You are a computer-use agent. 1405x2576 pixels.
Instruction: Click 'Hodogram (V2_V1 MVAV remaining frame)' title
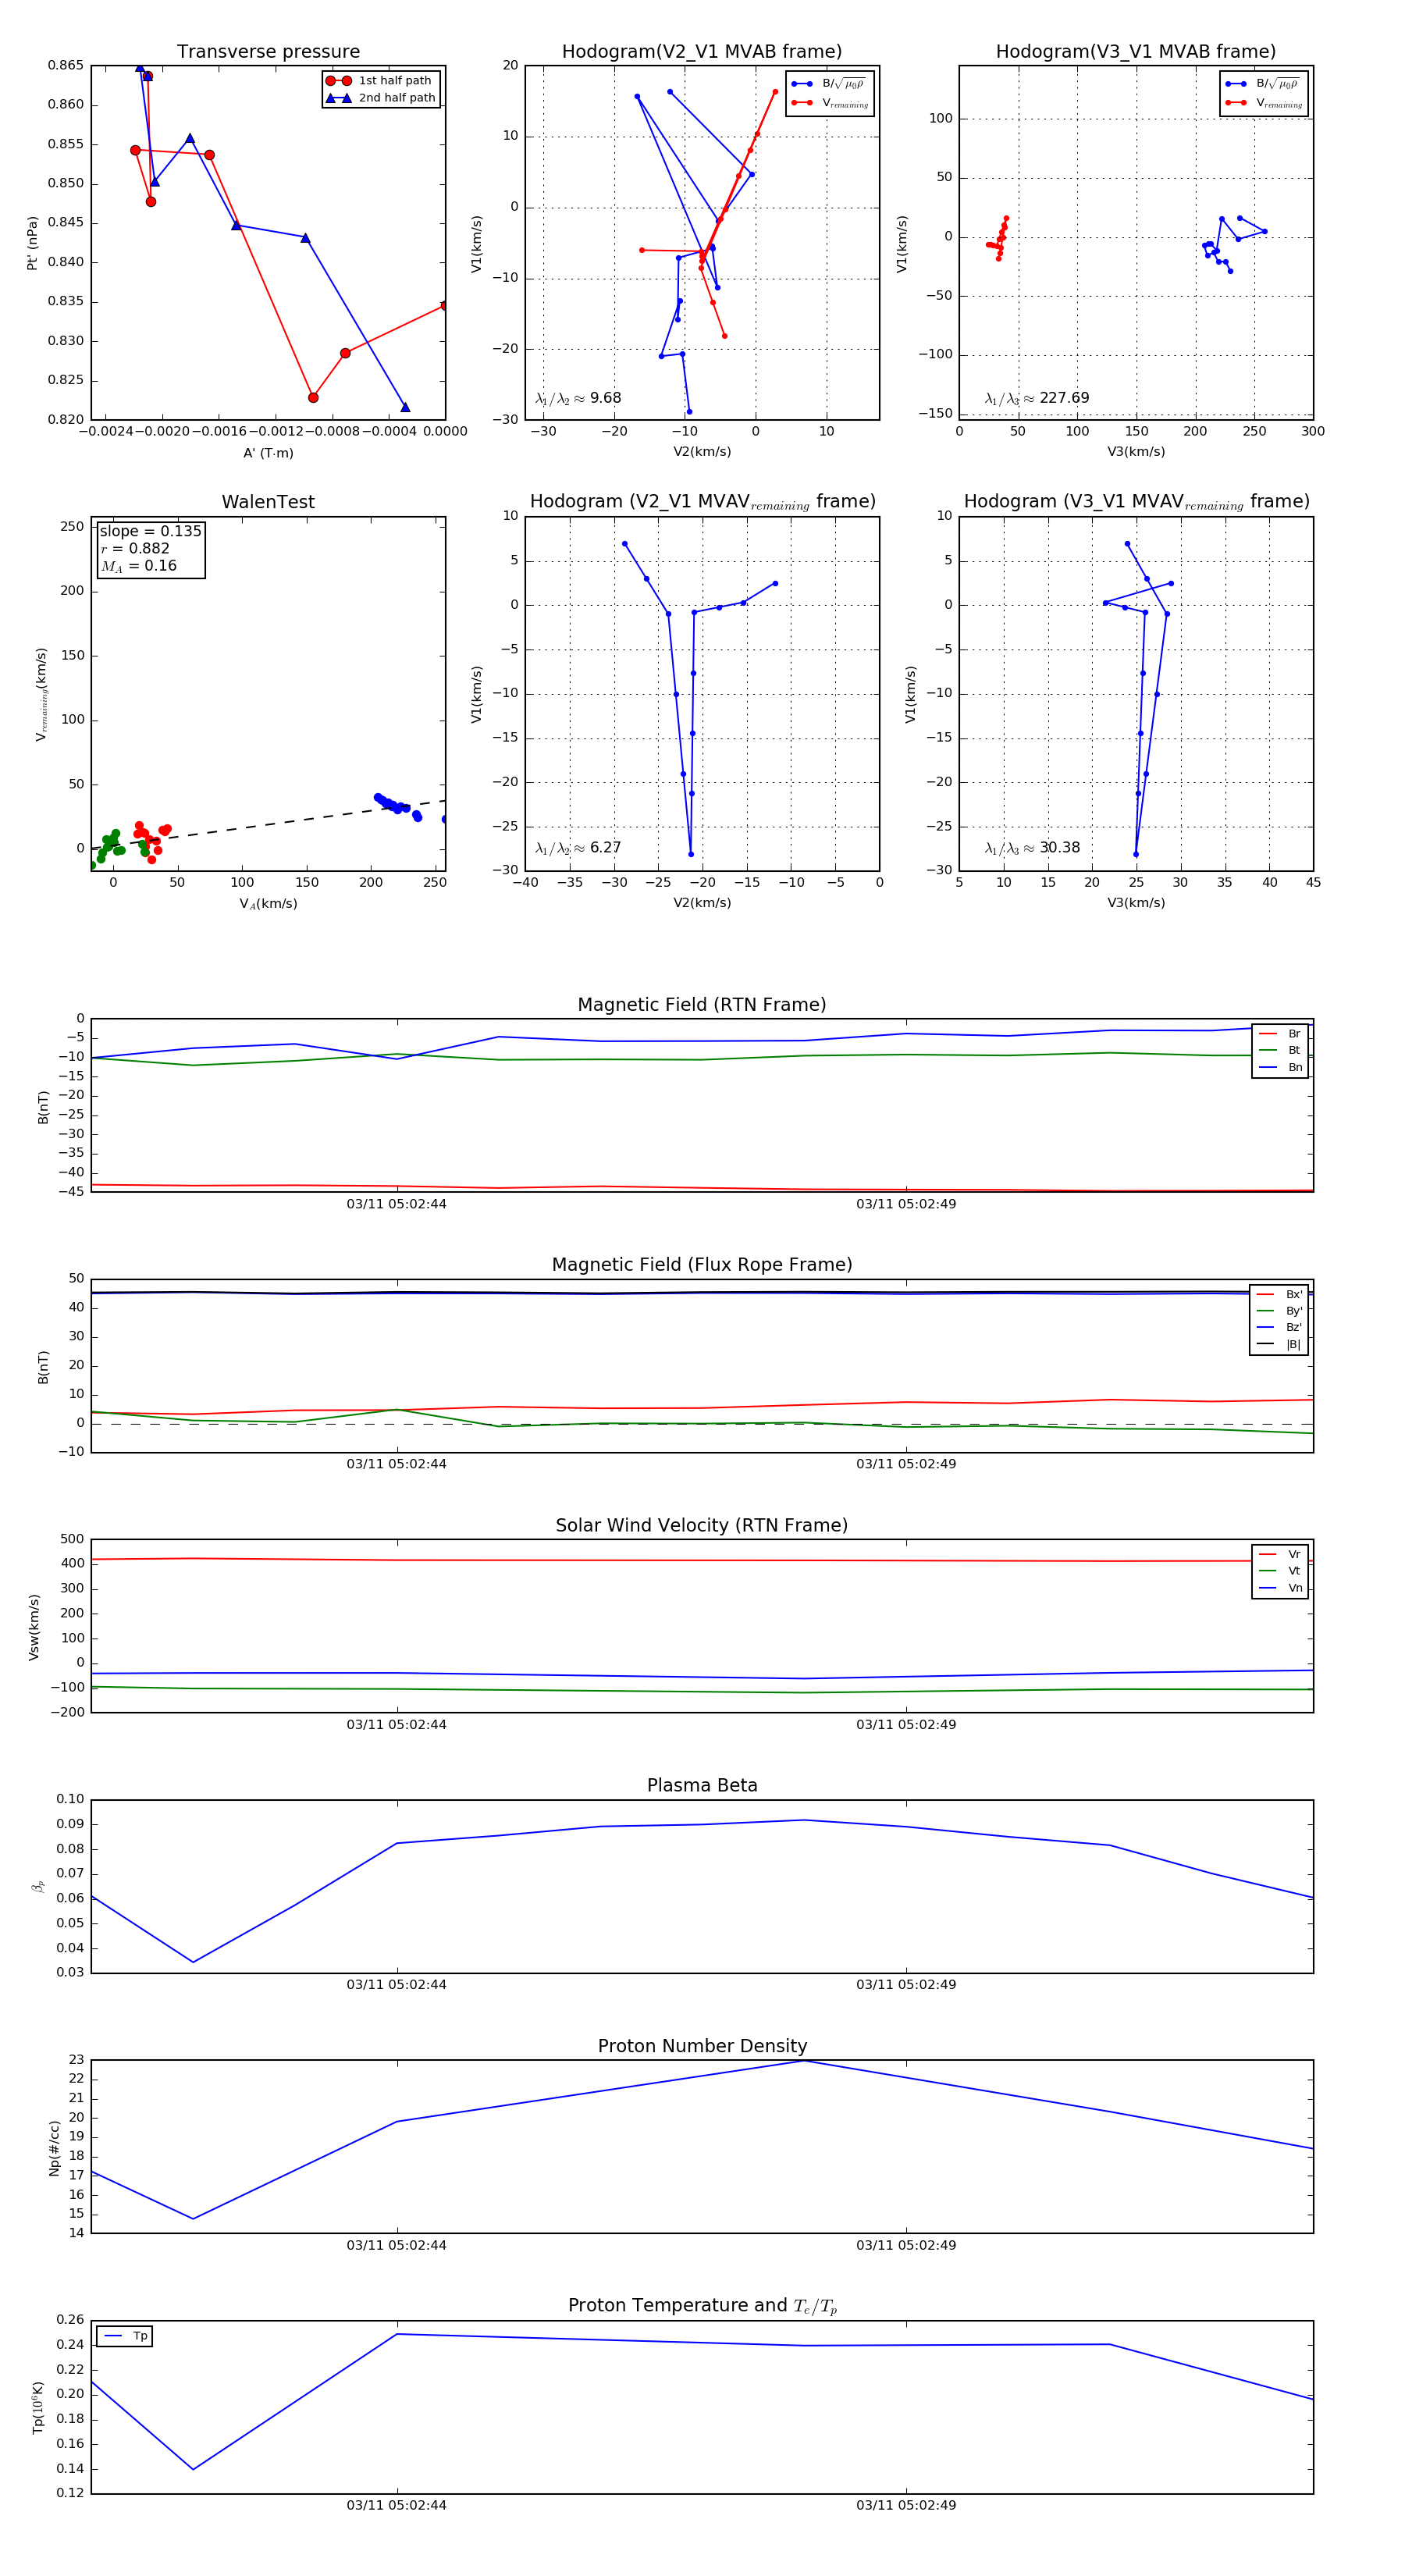(702, 502)
